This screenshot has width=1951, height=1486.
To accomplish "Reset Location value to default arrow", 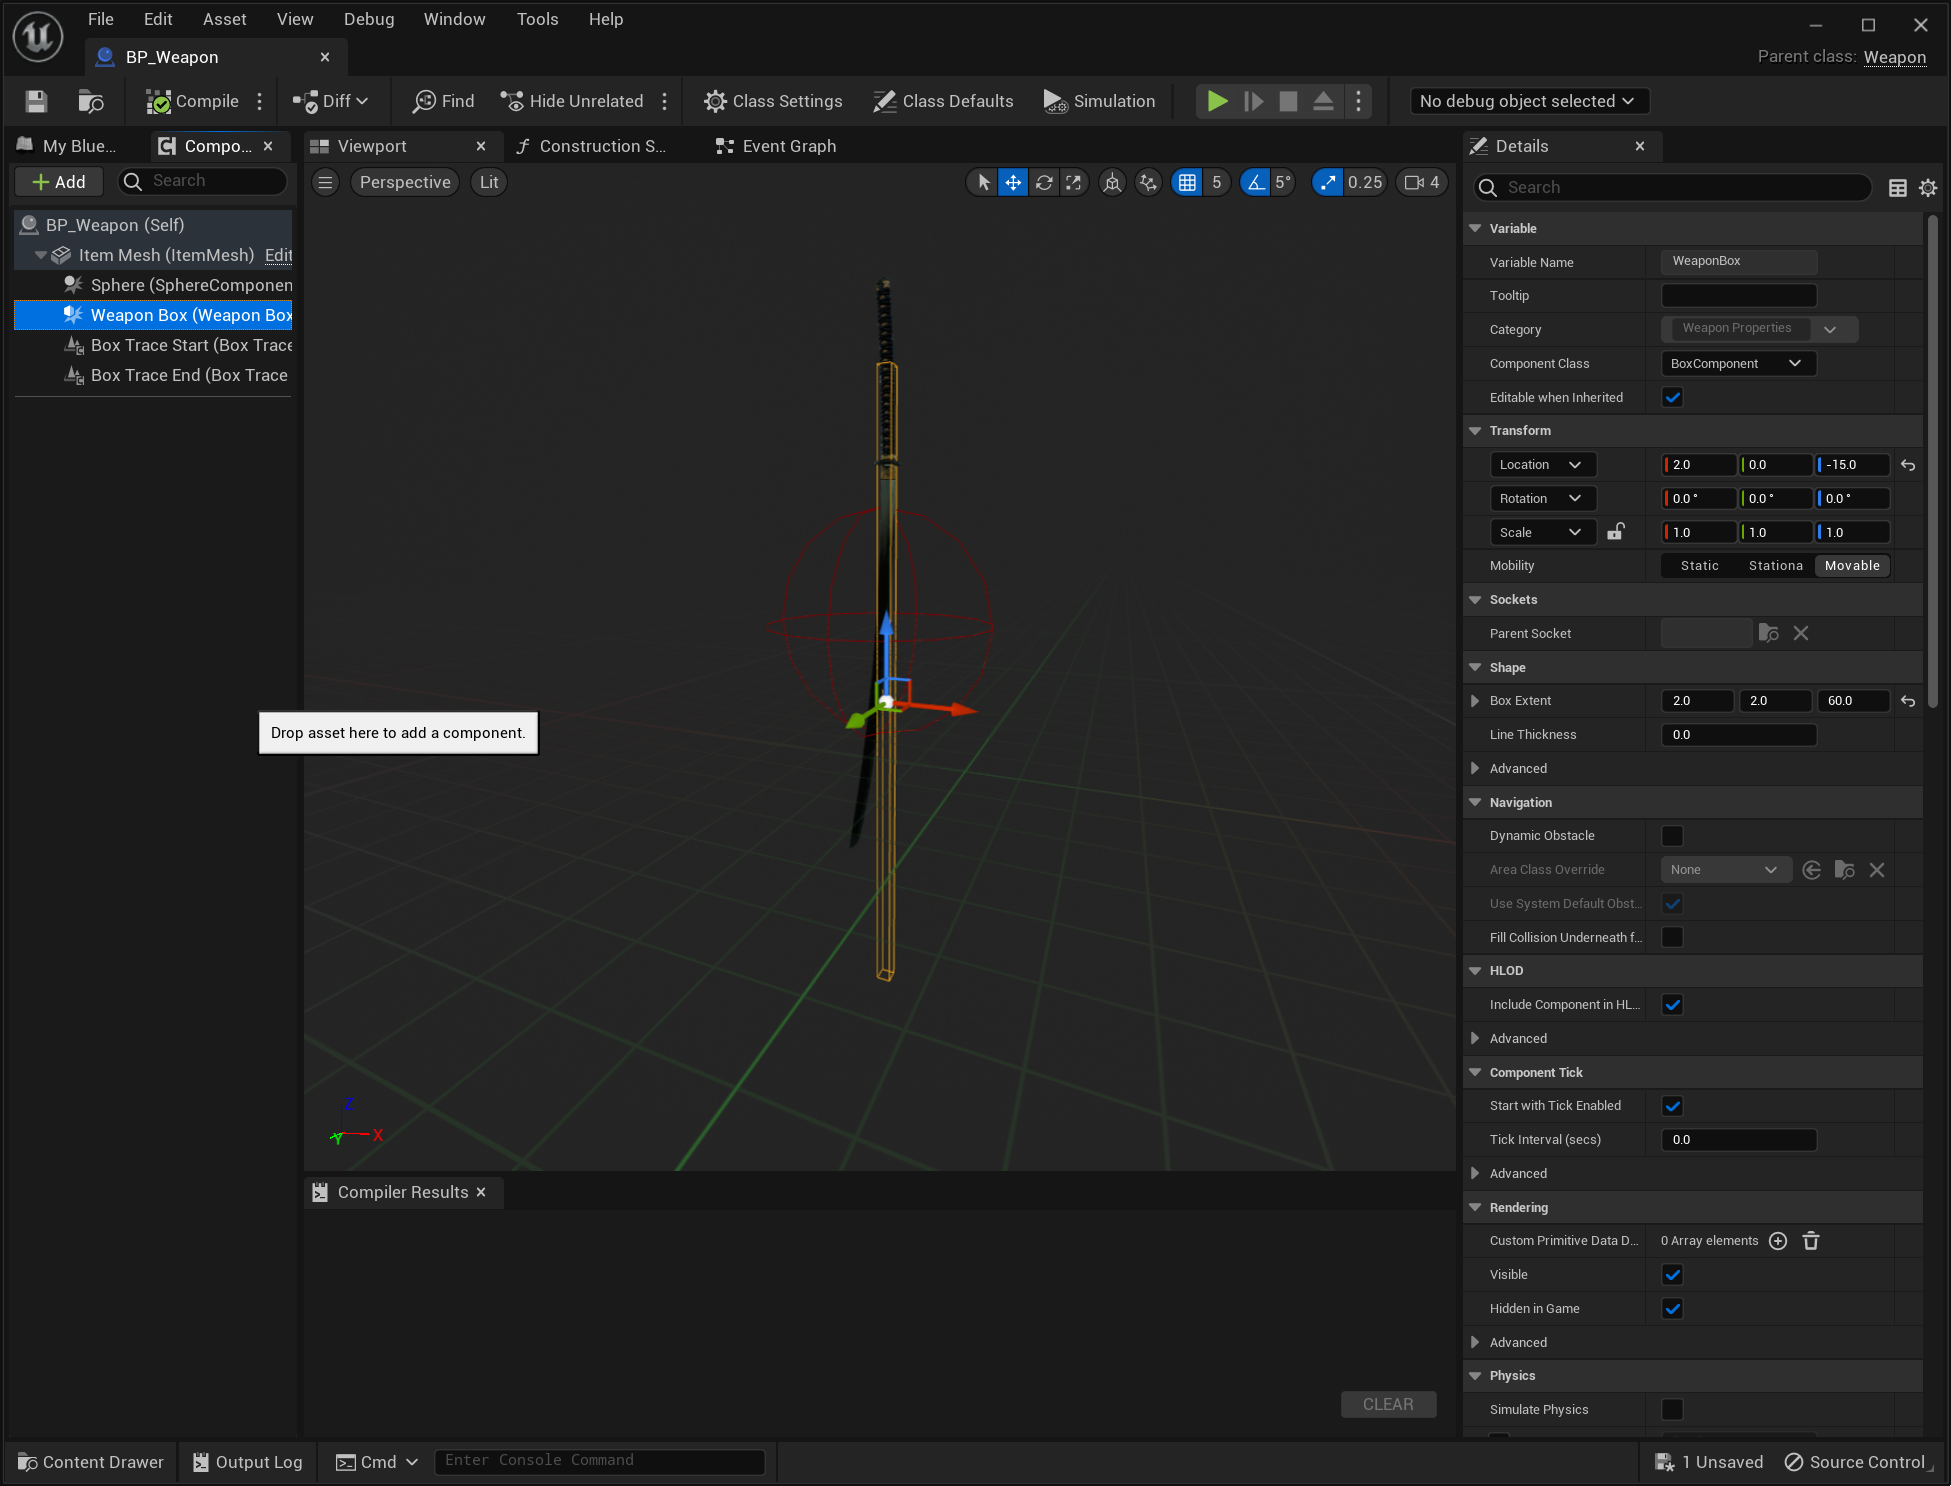I will [1908, 465].
